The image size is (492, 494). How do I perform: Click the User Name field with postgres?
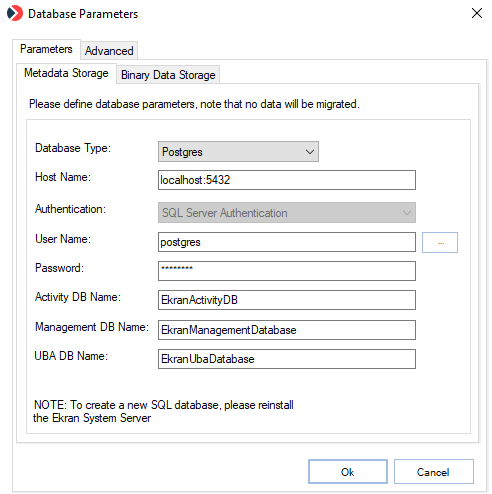coord(287,242)
